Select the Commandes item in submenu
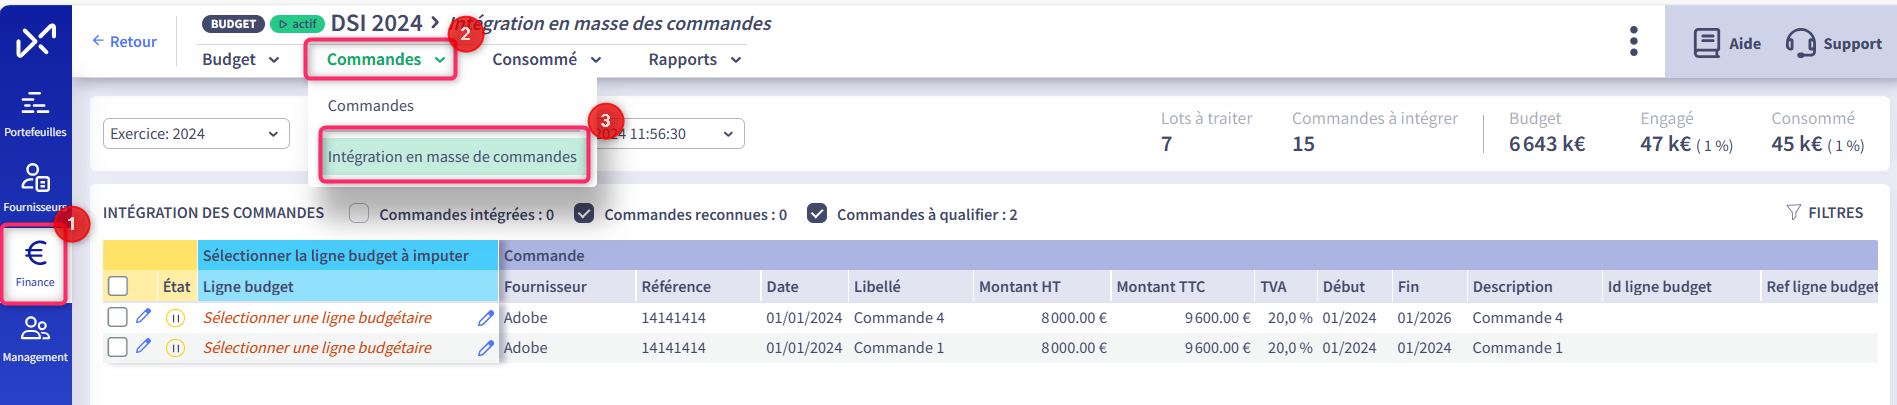The height and width of the screenshot is (405, 1897). [x=371, y=105]
